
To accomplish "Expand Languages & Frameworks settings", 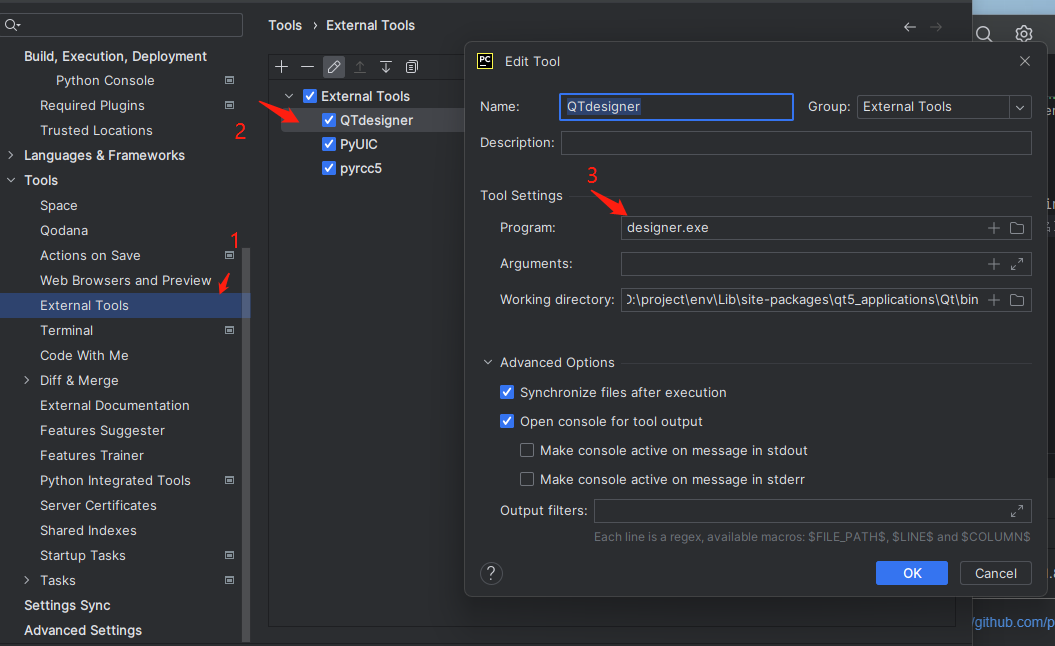I will tap(11, 155).
